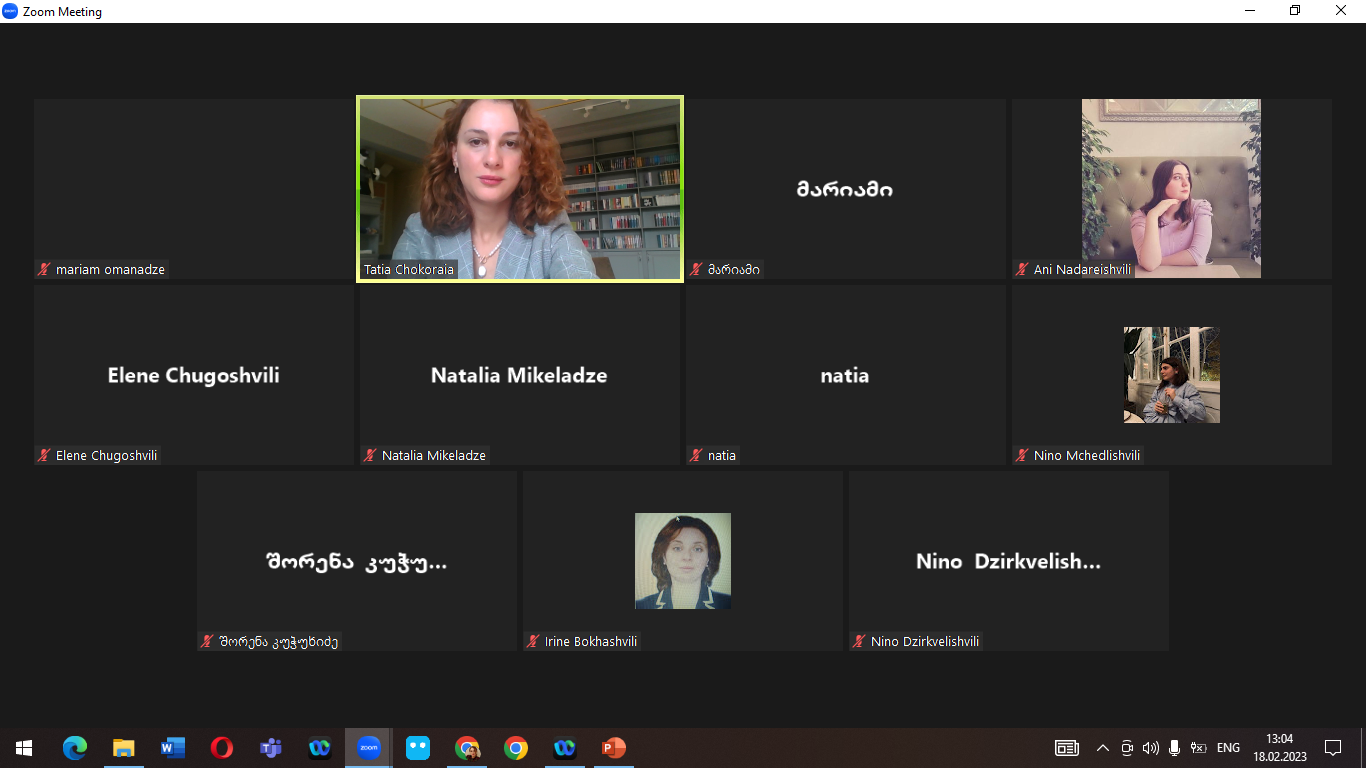Image resolution: width=1366 pixels, height=768 pixels.
Task: Click large 'შორენა კუჭუ...' name in tile
Action: click(357, 562)
